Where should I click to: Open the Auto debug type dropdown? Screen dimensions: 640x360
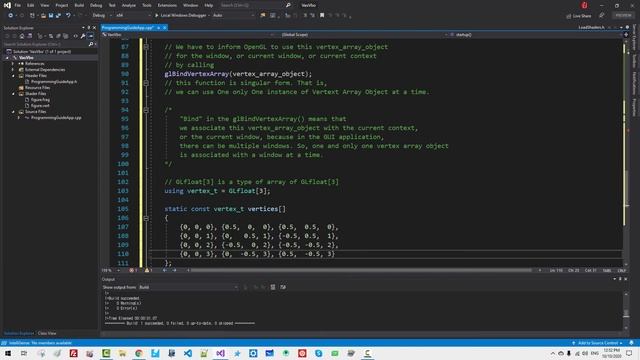(x=233, y=16)
